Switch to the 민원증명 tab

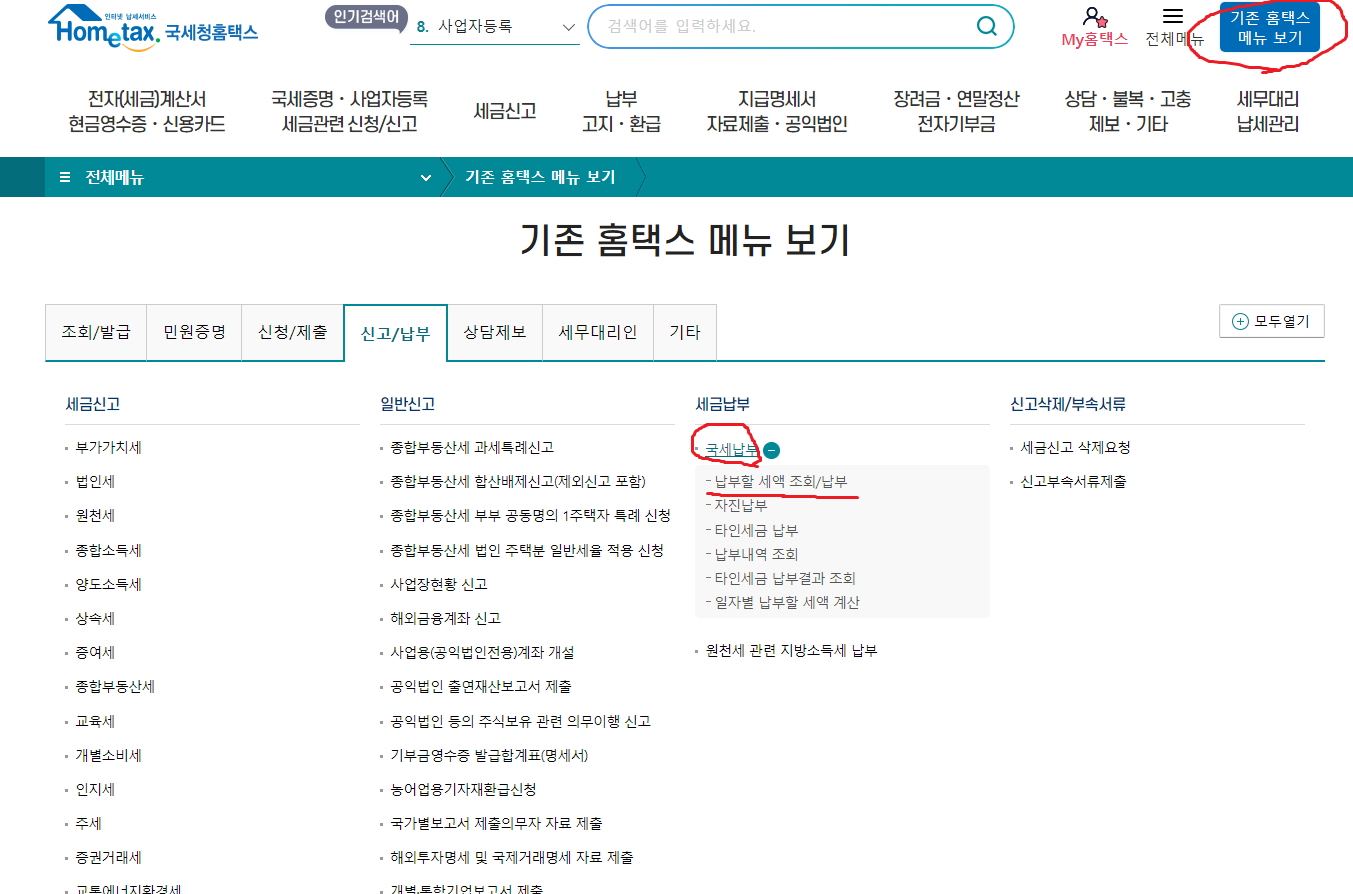(x=194, y=332)
